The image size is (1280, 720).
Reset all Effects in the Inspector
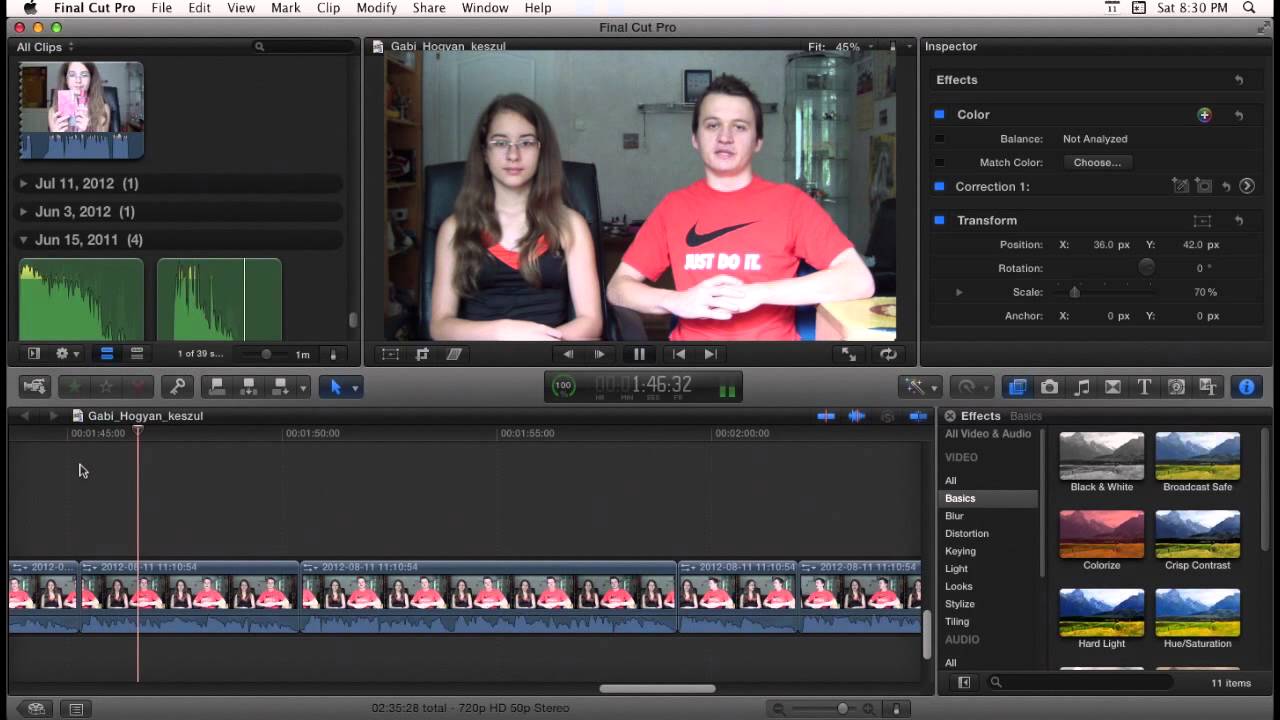(1239, 80)
